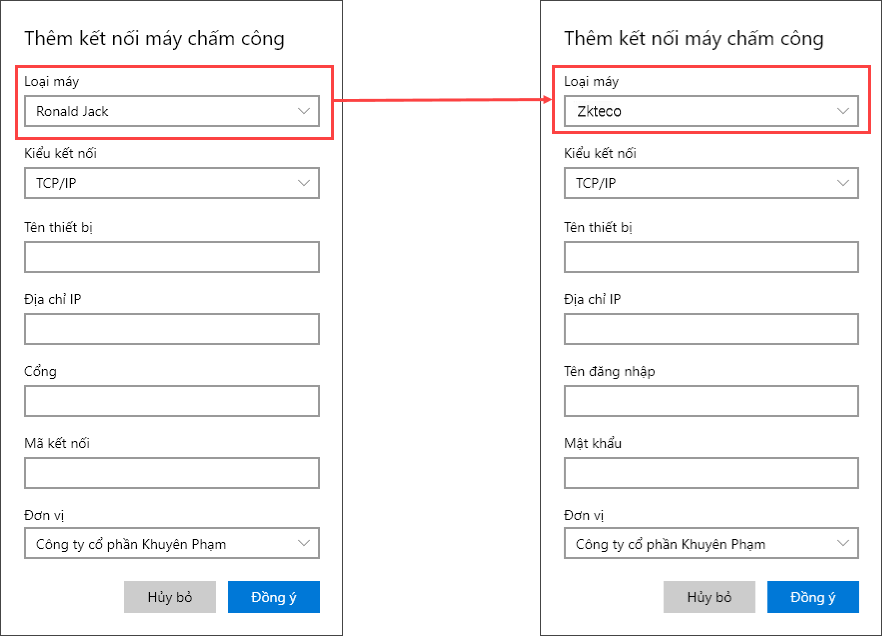The width and height of the screenshot is (882, 636).
Task: Expand TCP/IP connection type in left dialog
Action: (171, 183)
